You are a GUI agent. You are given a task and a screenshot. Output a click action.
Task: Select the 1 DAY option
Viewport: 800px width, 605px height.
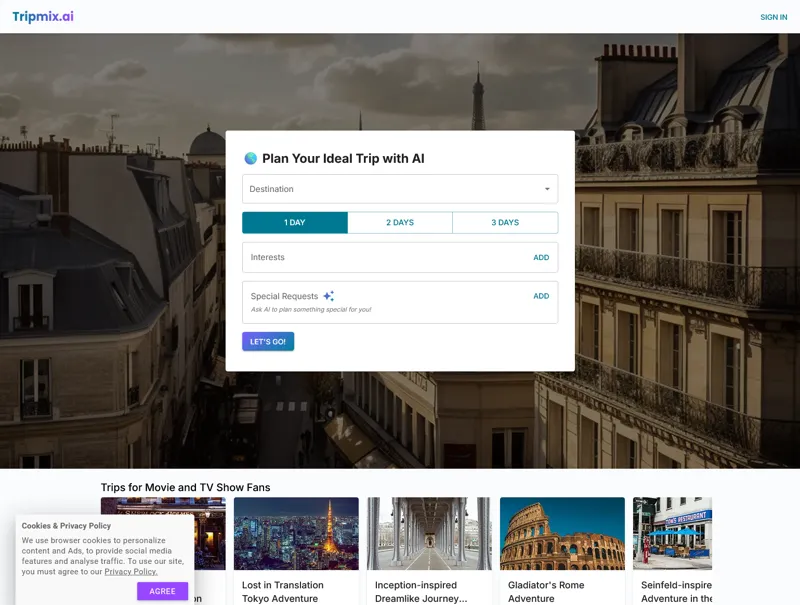coord(295,223)
